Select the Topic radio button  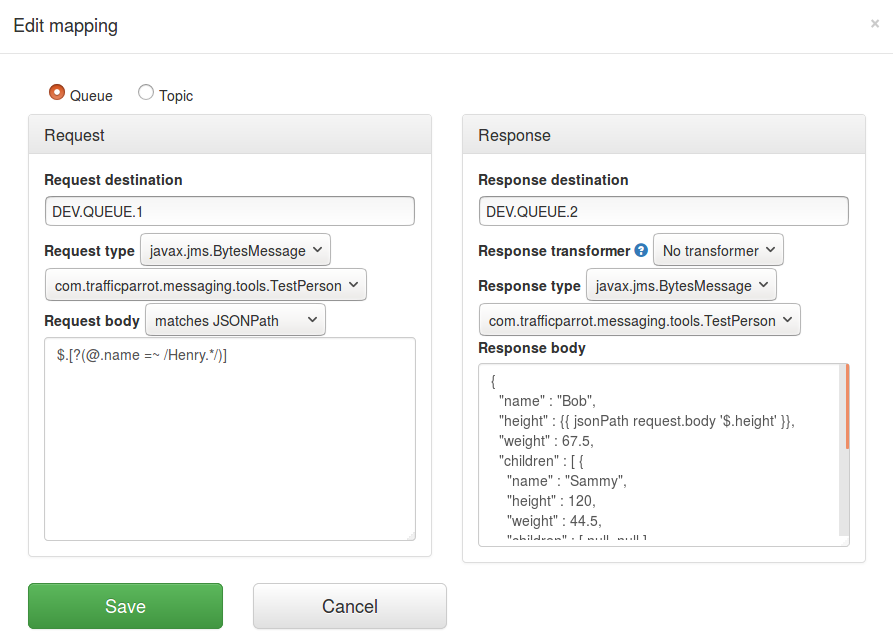point(144,92)
